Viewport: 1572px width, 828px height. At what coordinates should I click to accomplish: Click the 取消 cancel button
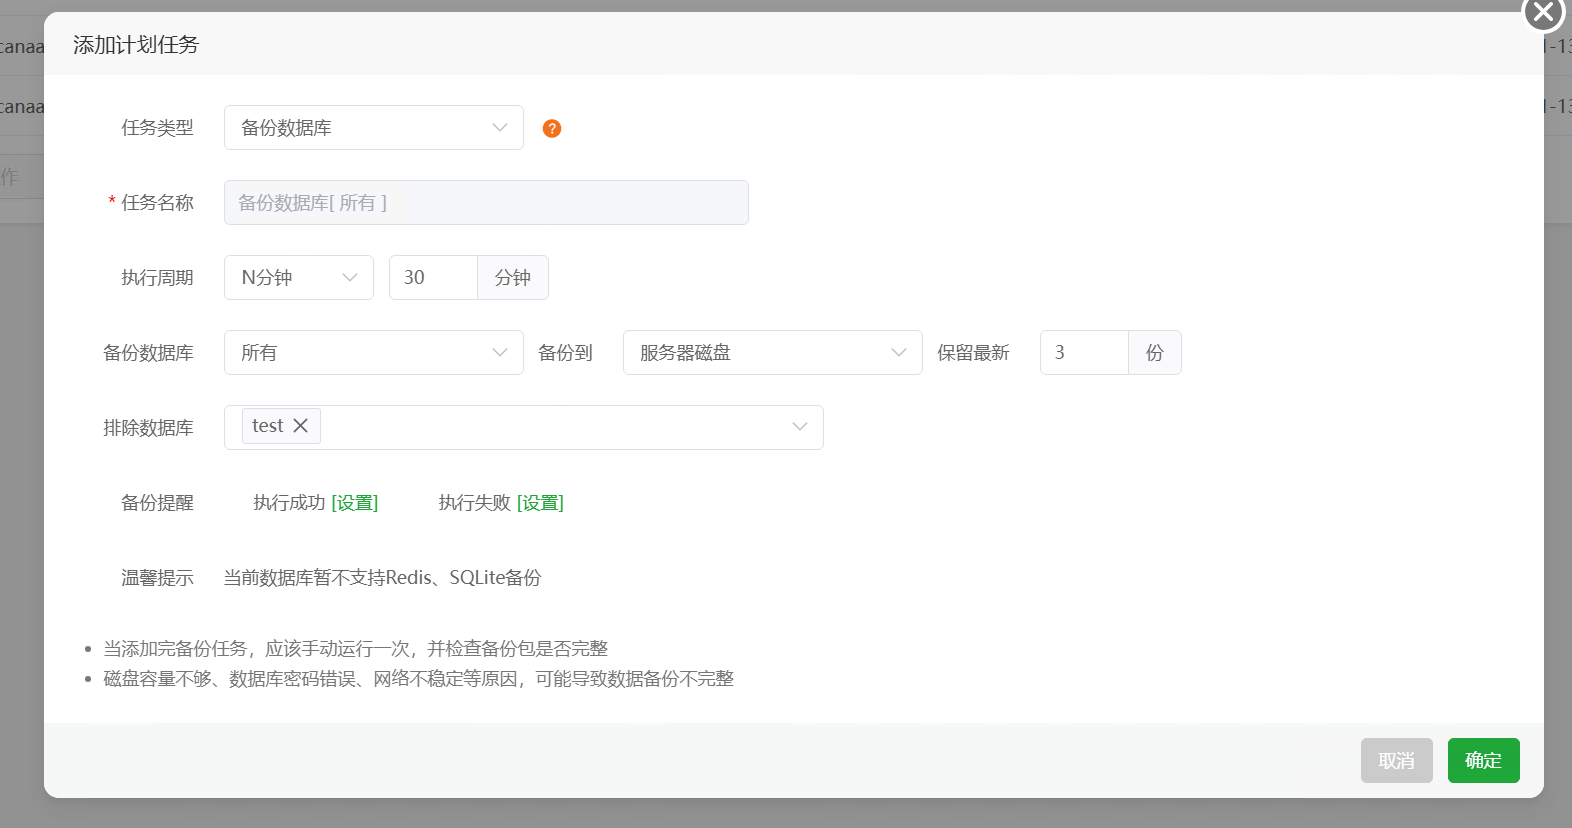[x=1397, y=760]
